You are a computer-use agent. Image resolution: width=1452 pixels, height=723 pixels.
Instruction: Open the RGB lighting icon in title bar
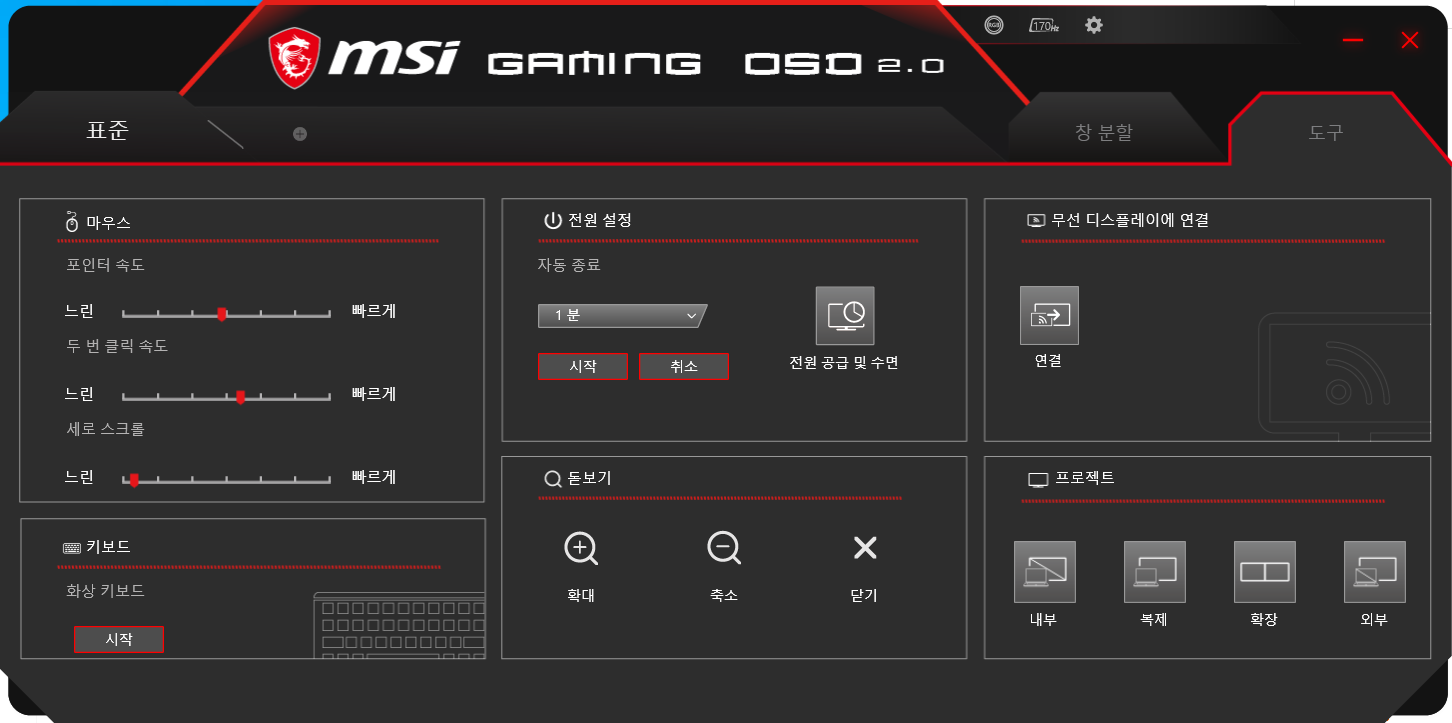993,26
